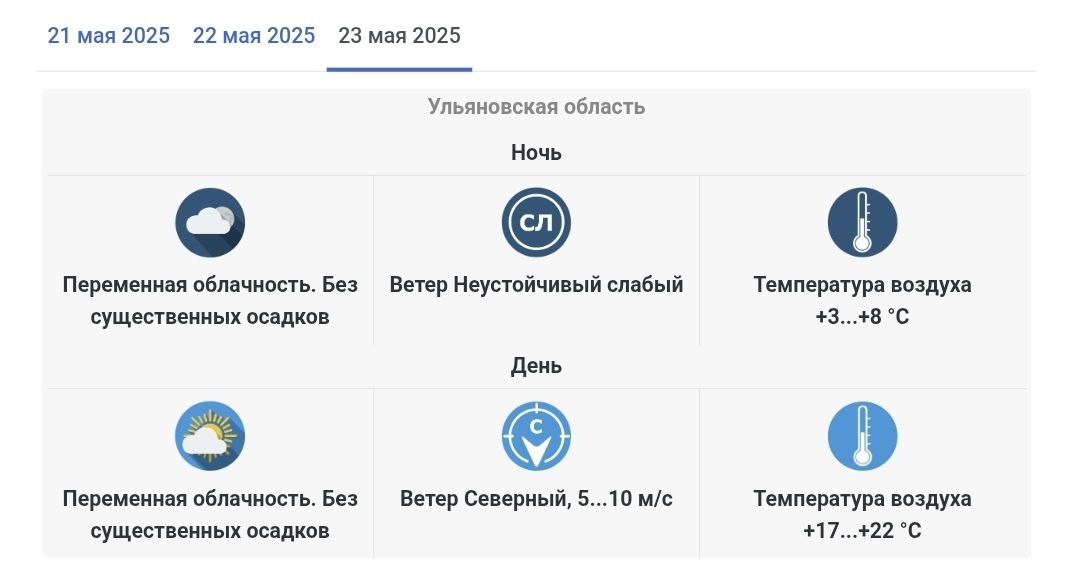The width and height of the screenshot is (1079, 577).
Task: Click night text Переменная облачность. Без существенных осадков
Action: (210, 300)
